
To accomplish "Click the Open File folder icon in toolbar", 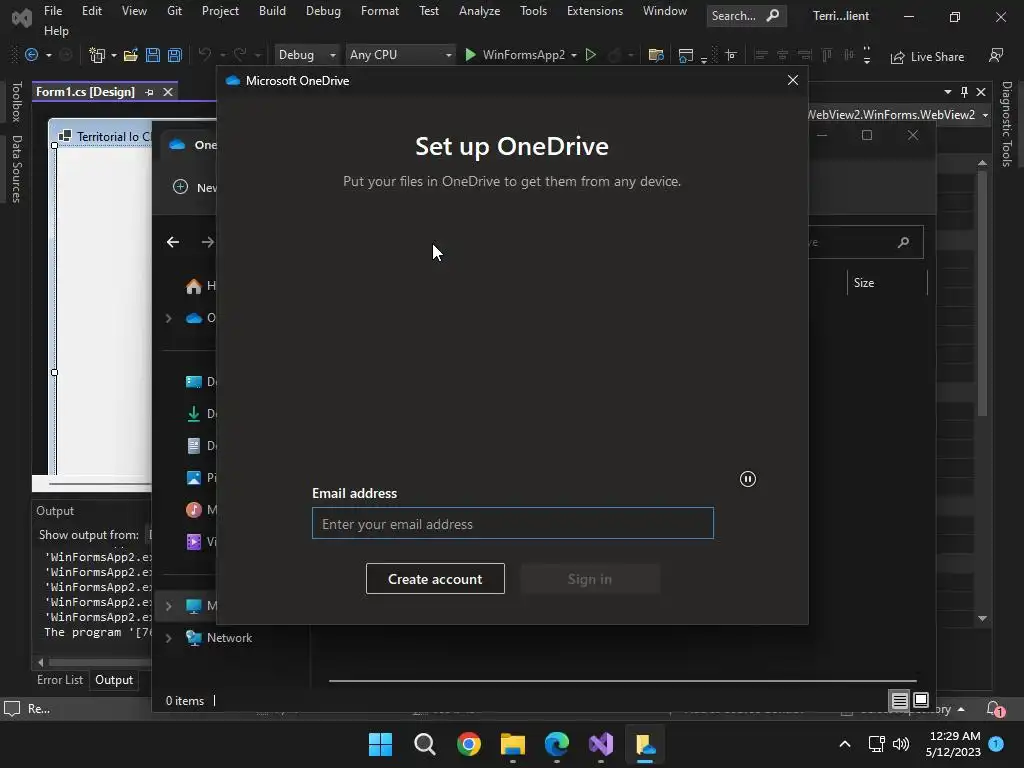I will click(x=131, y=56).
